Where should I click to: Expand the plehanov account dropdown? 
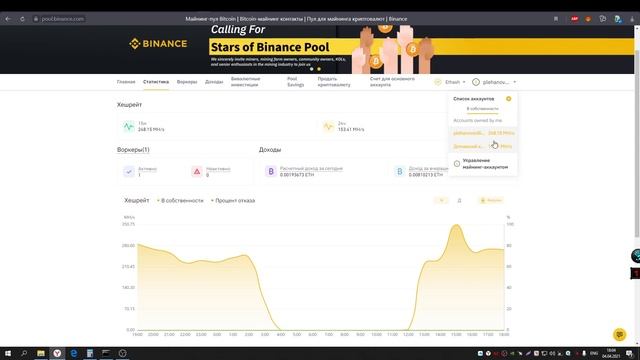[x=499, y=82]
